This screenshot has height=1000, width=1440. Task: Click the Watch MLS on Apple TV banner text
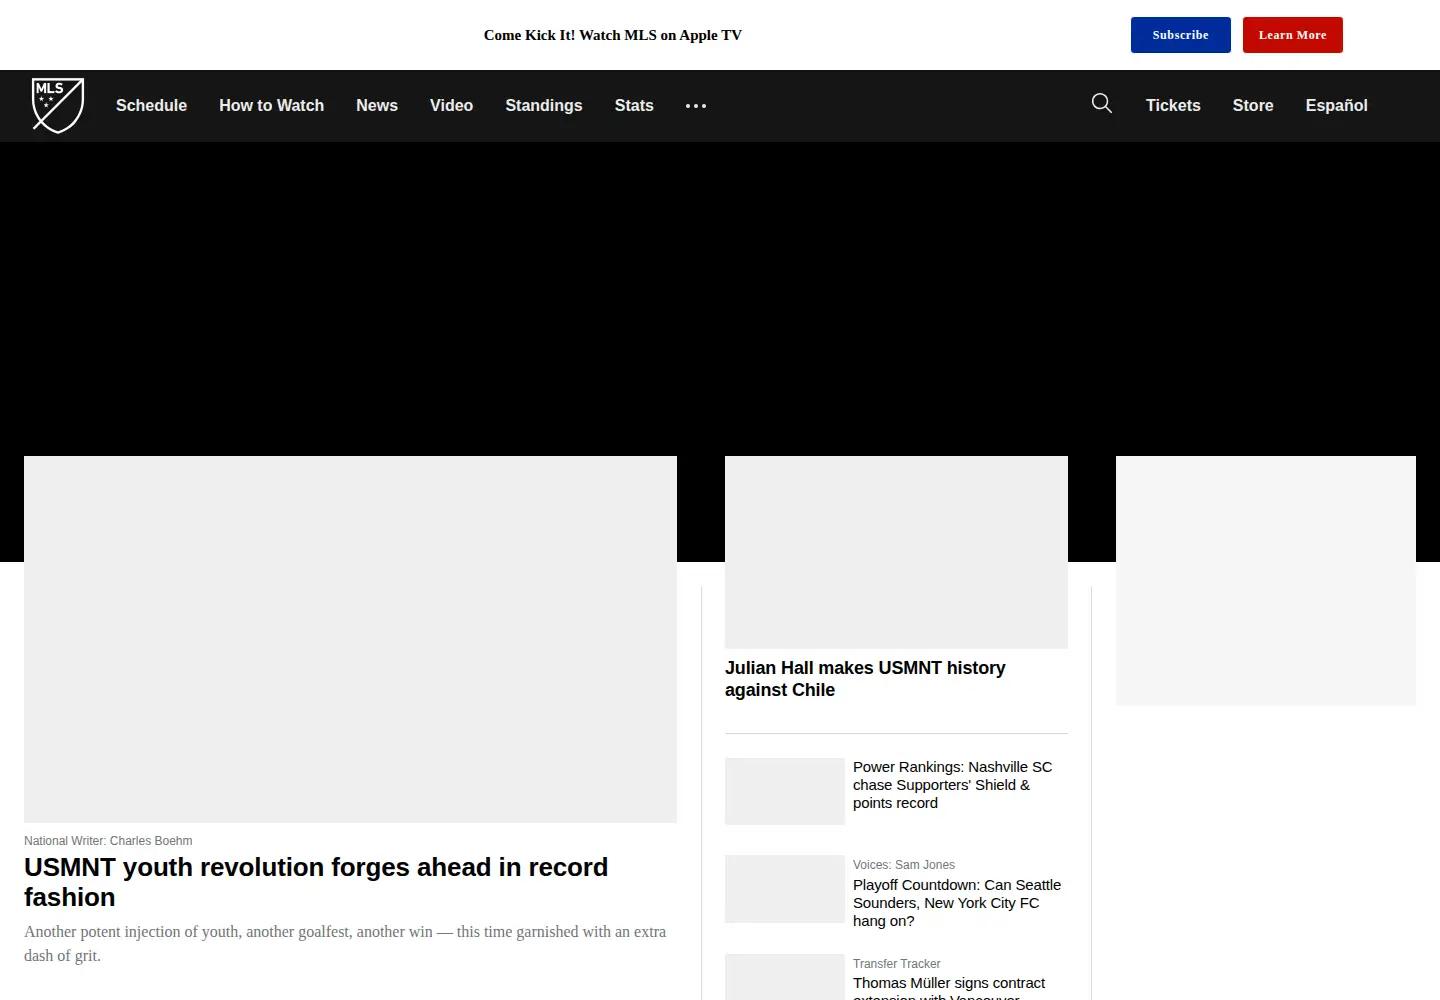click(613, 35)
